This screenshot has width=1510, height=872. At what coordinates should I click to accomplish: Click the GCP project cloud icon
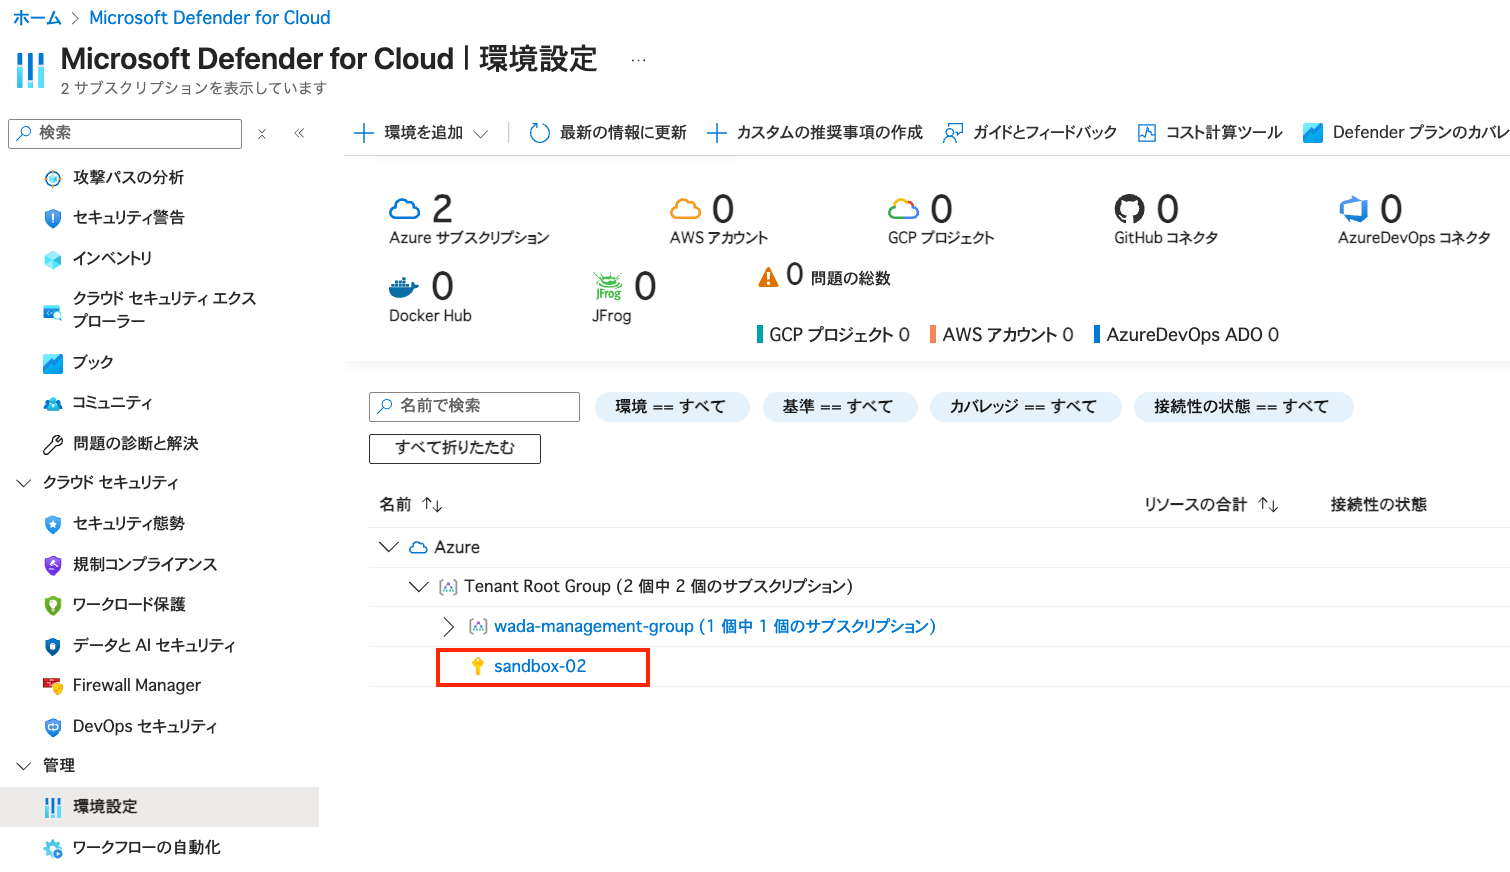903,209
